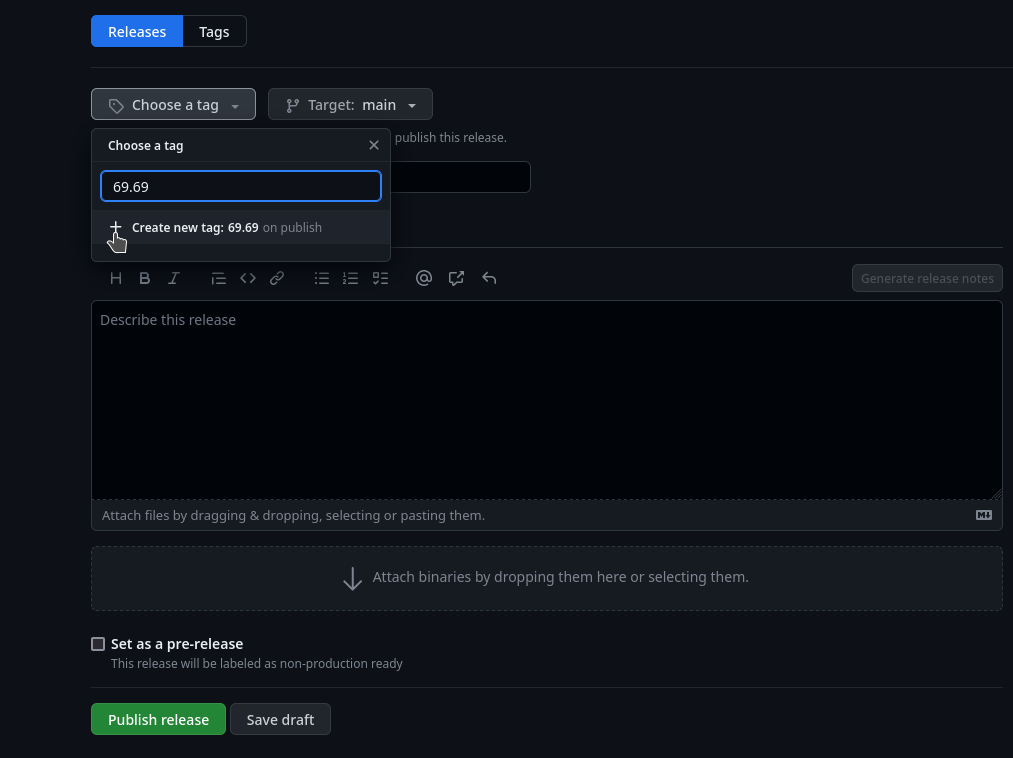Apply italic formatting to release notes
The width and height of the screenshot is (1013, 758).
[x=174, y=278]
